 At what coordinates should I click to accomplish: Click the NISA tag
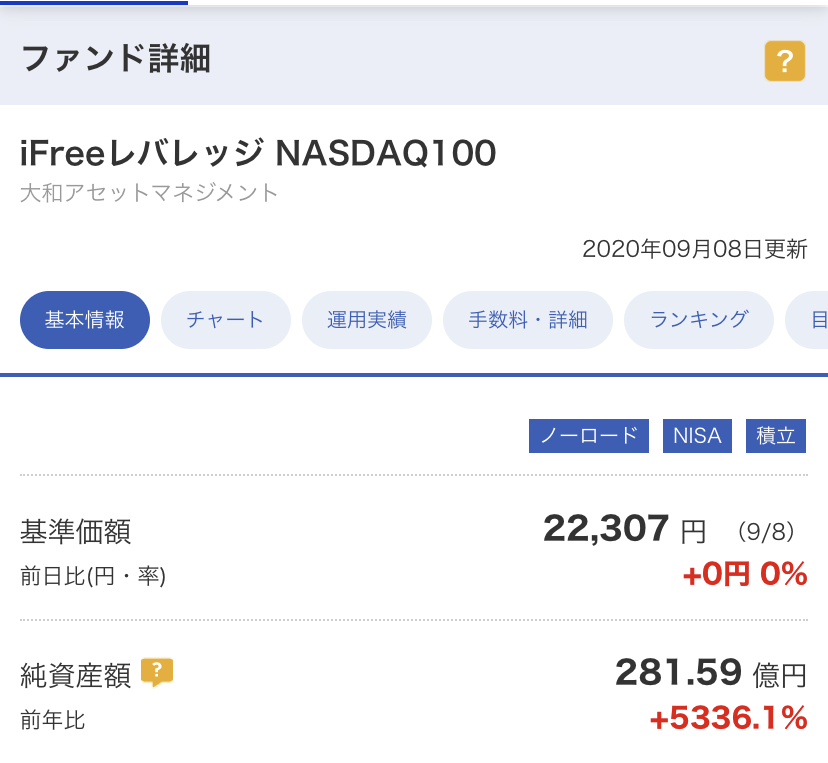697,436
